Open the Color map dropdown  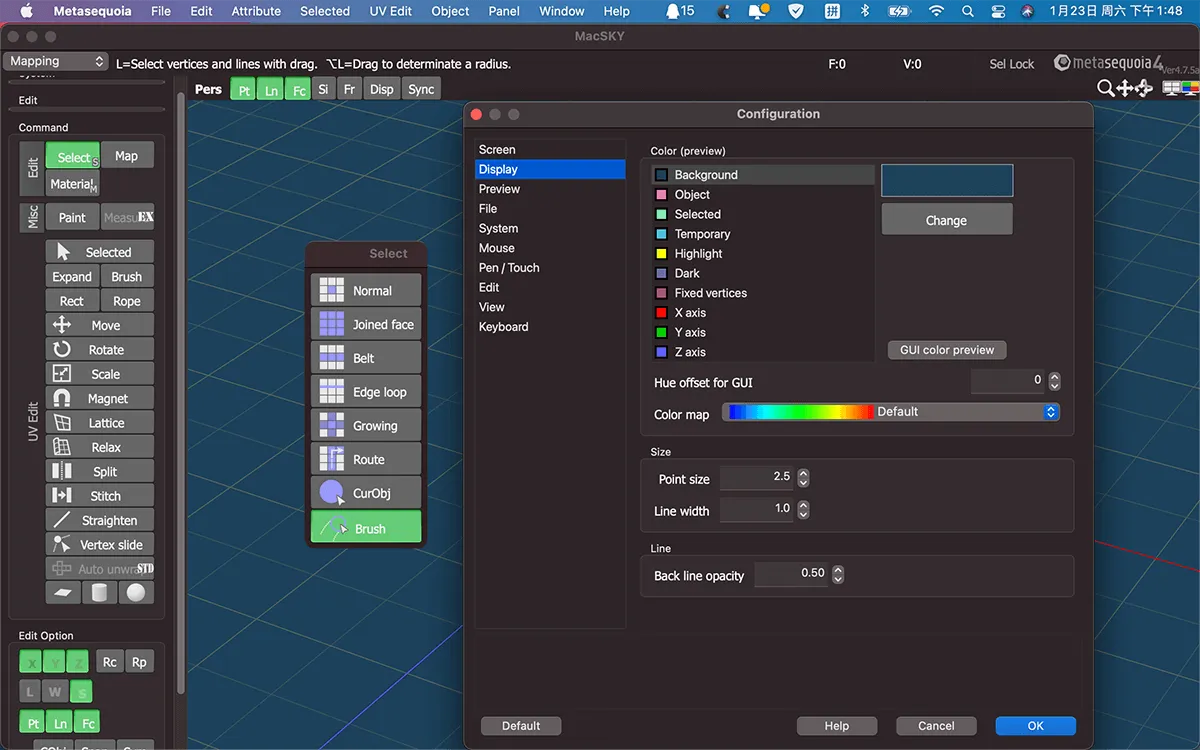point(890,412)
